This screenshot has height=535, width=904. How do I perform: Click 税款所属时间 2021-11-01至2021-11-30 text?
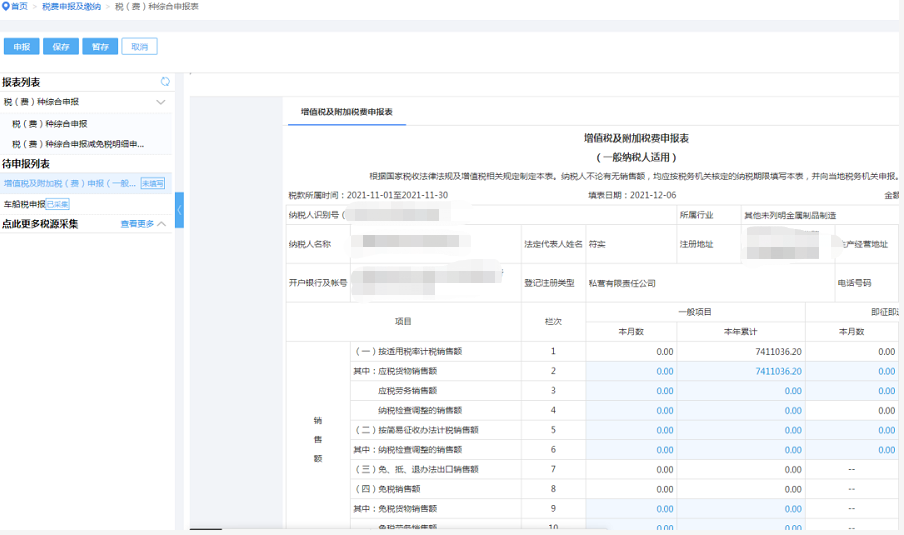(368, 195)
